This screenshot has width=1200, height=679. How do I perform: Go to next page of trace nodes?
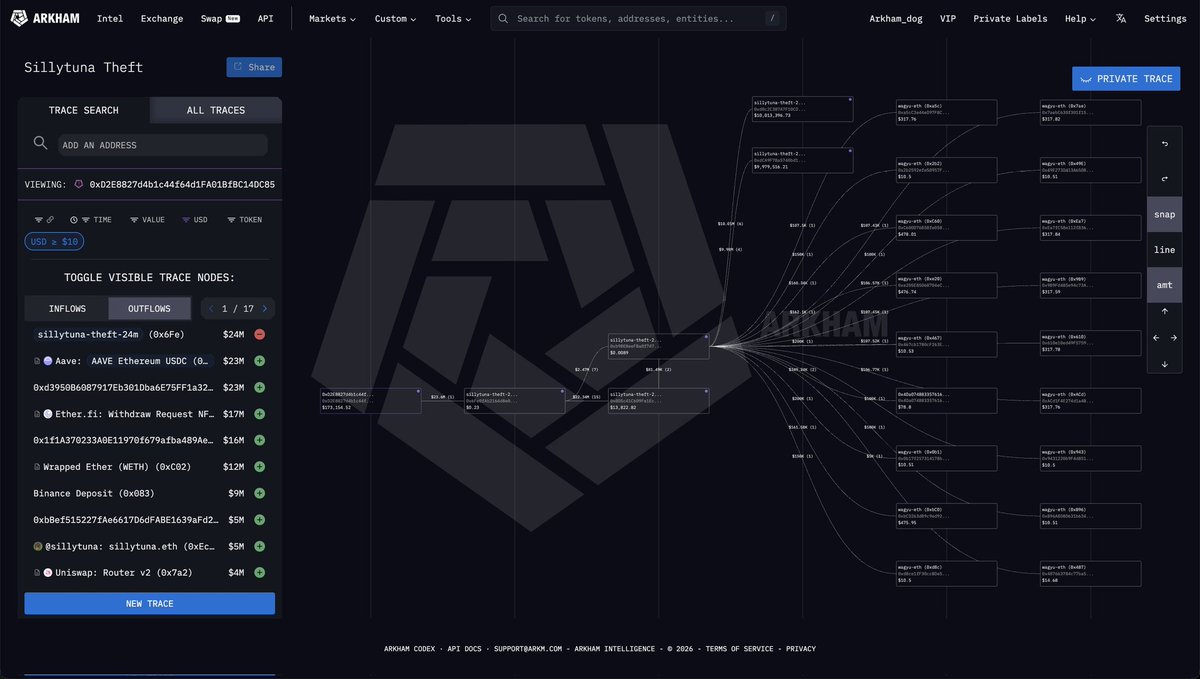tap(264, 309)
